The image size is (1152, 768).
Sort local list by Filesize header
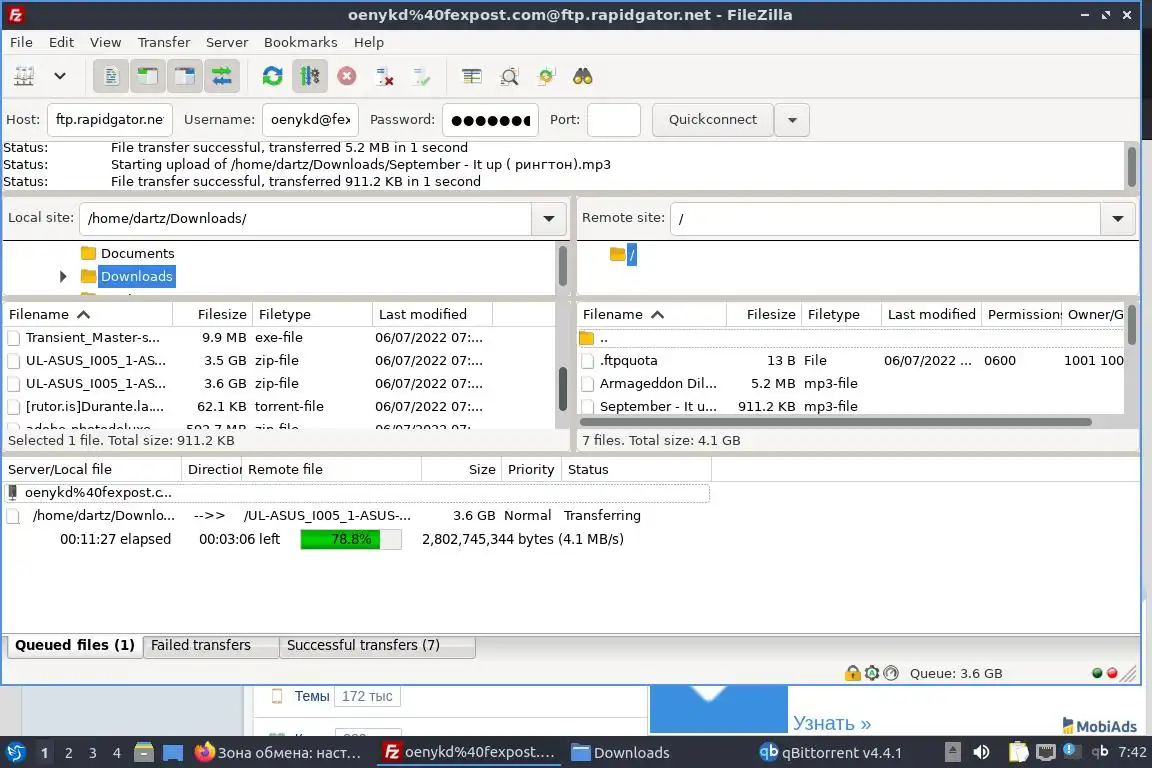tap(213, 315)
